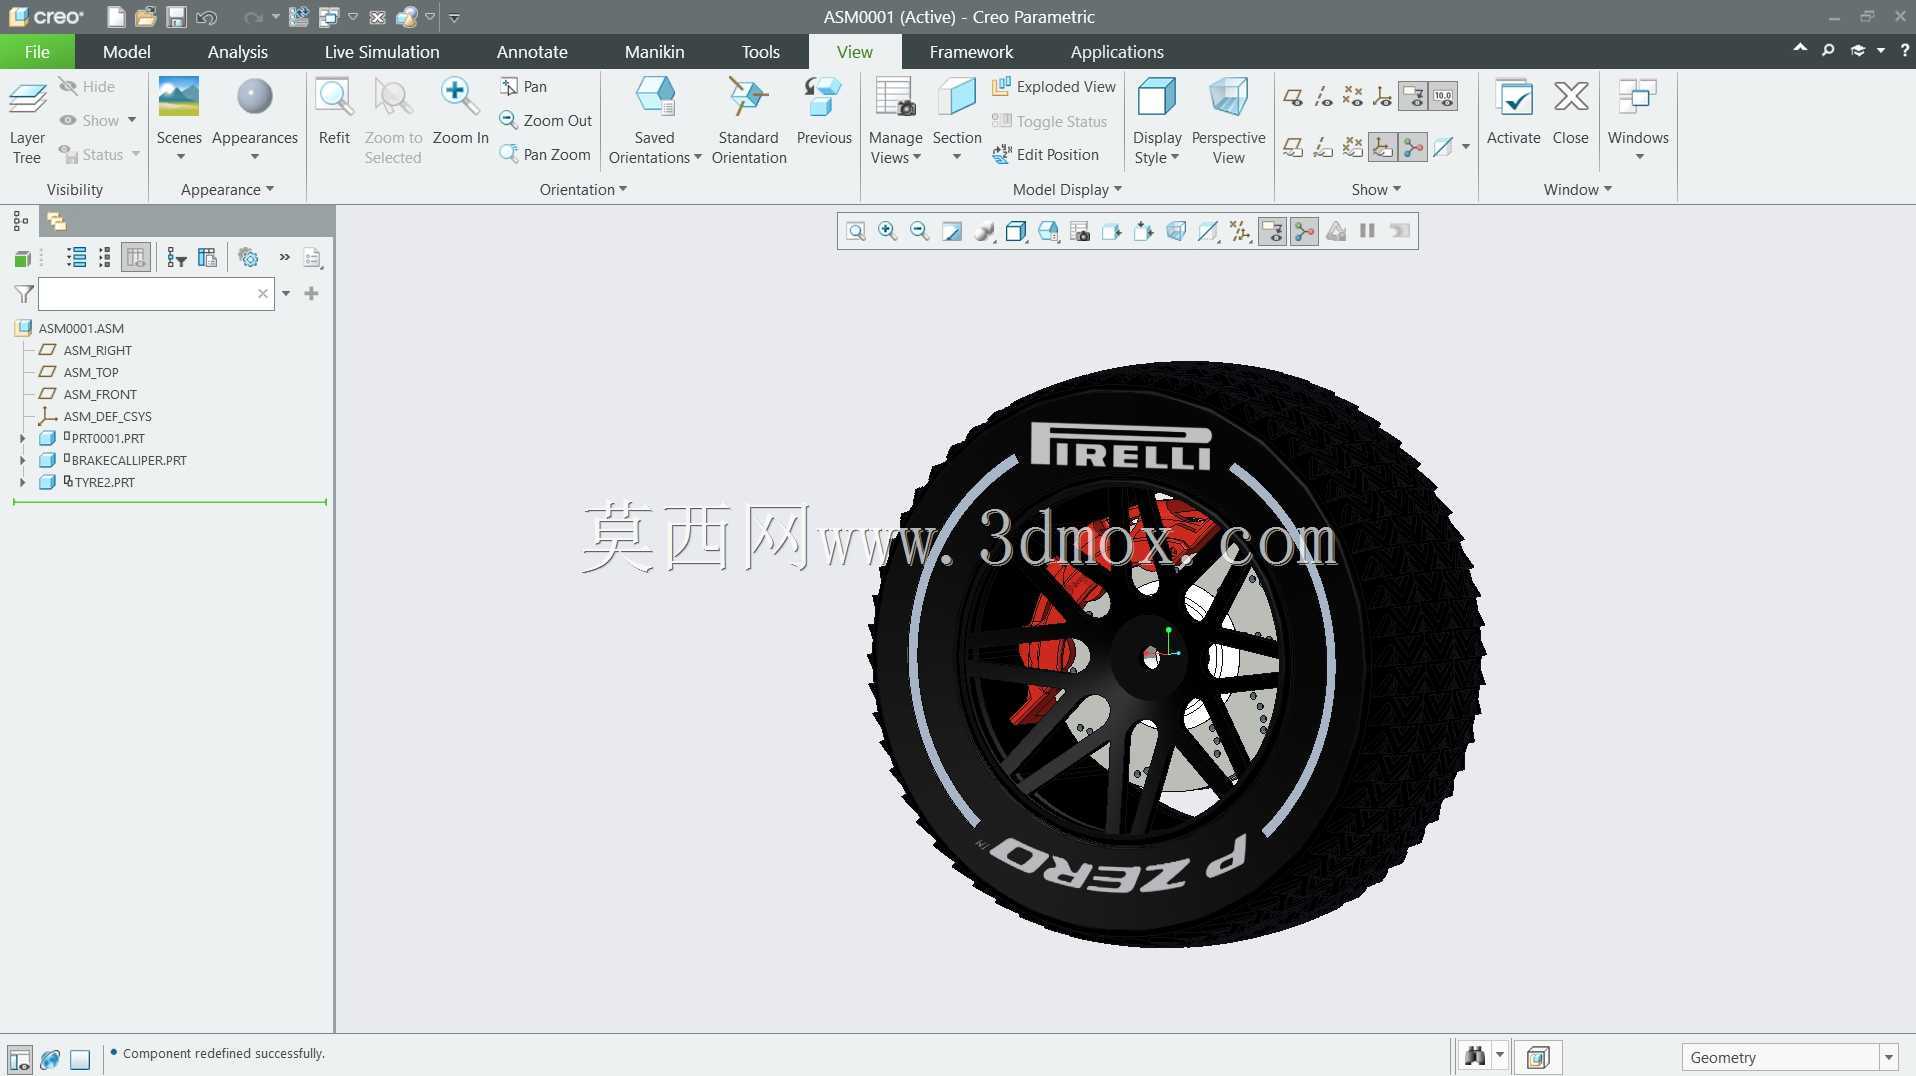Open a file using the folder icon
1916x1076 pixels.
point(146,17)
